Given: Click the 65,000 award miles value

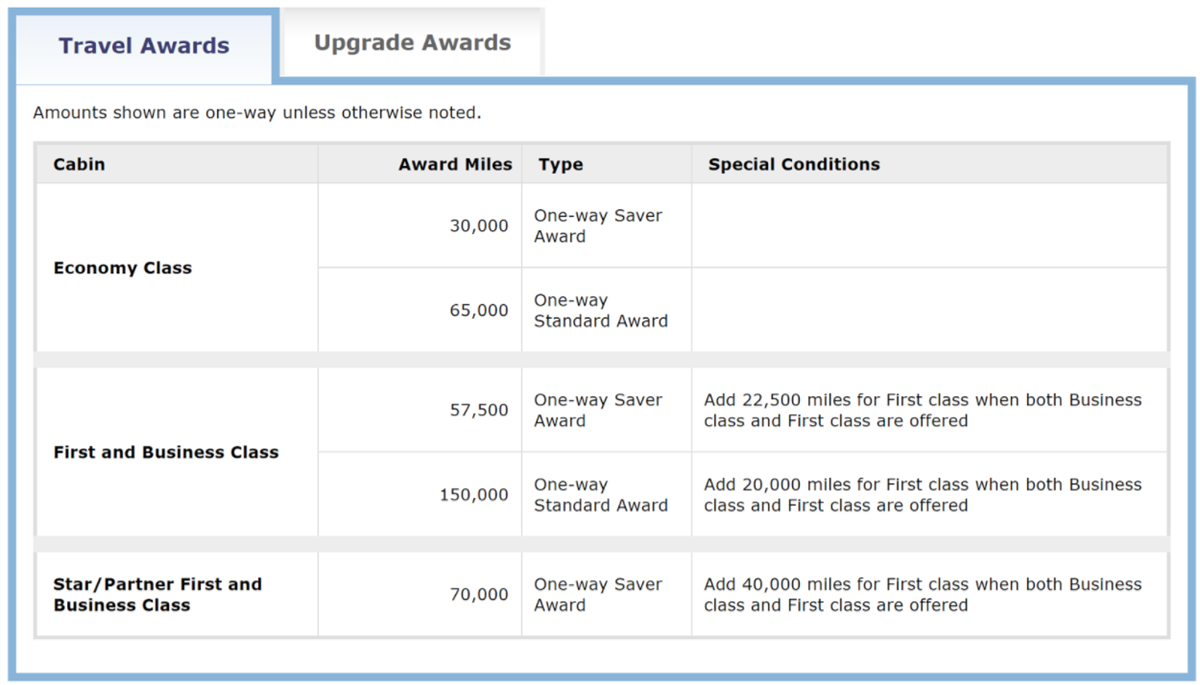Looking at the screenshot, I should [479, 310].
